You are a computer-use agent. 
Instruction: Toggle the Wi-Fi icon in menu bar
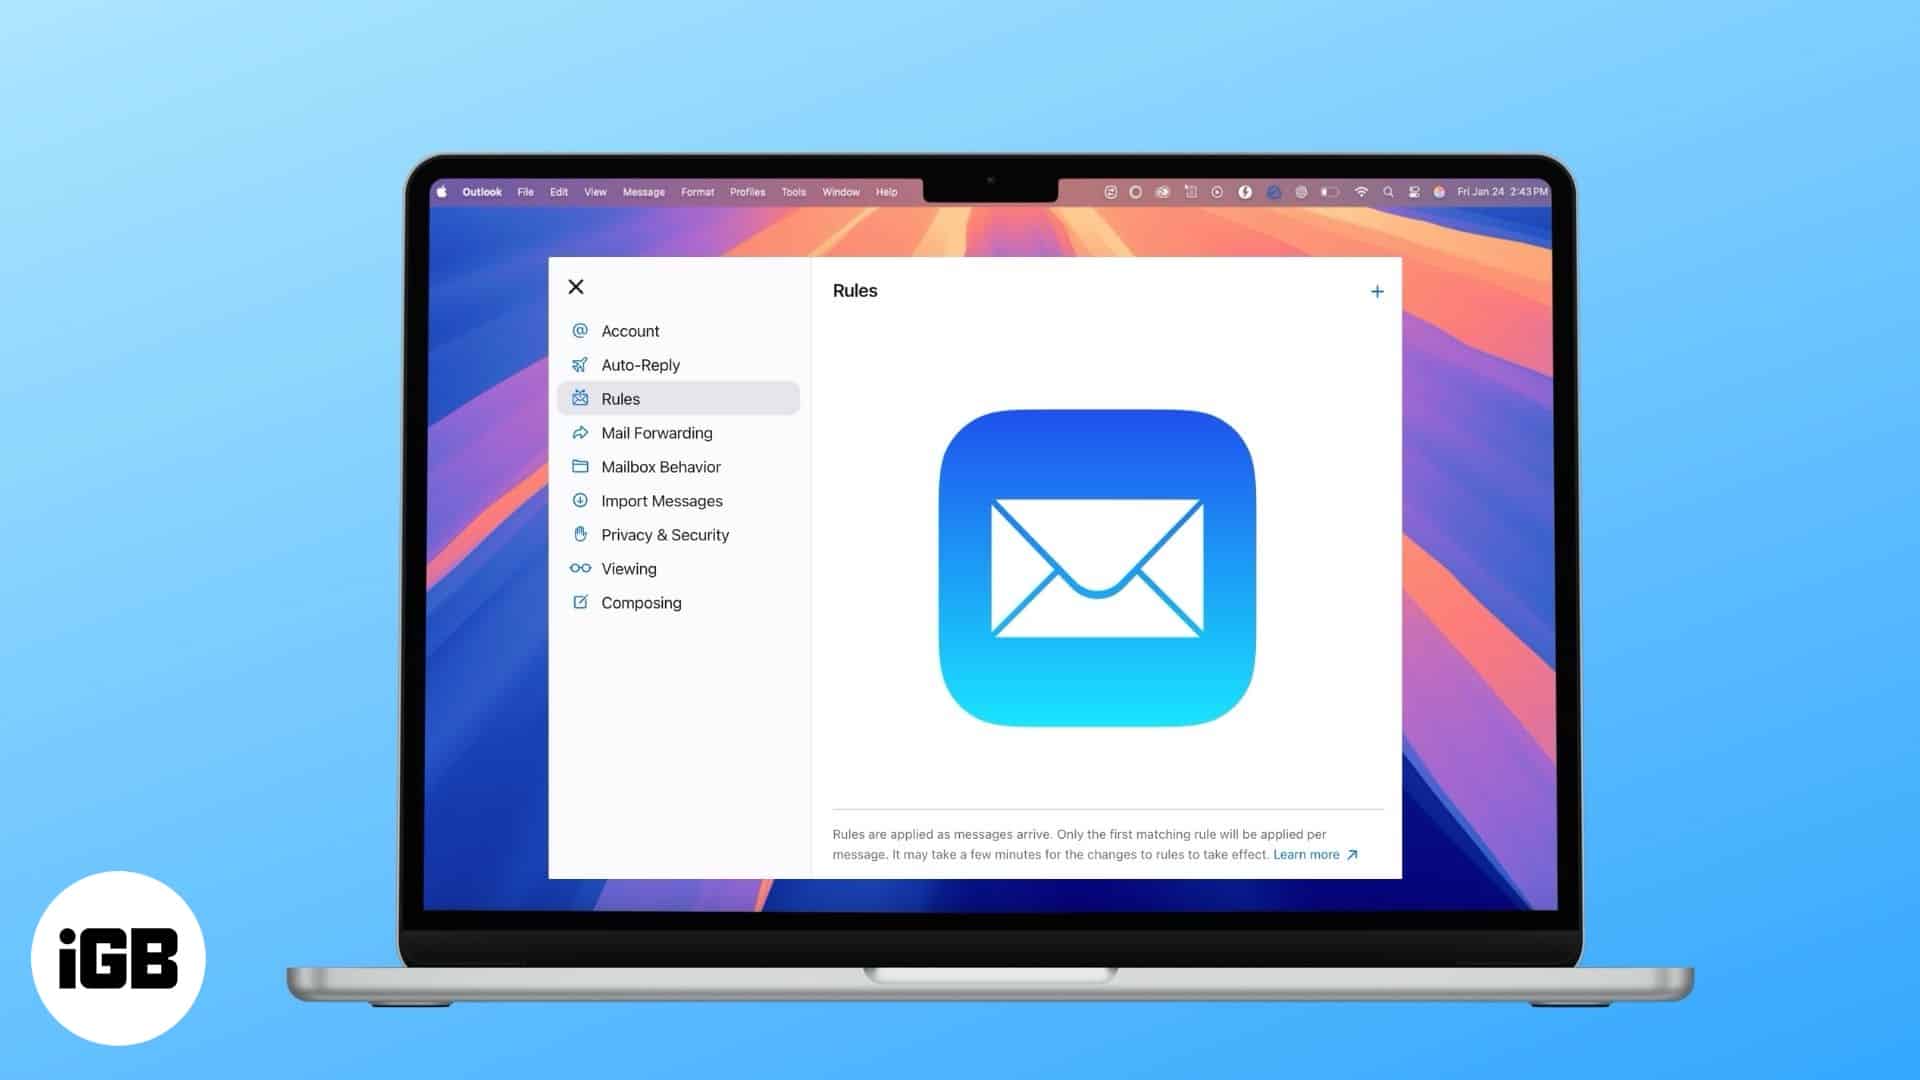1362,191
